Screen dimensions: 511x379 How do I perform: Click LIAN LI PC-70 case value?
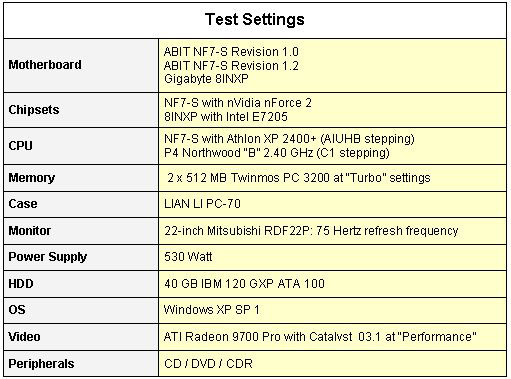click(202, 204)
